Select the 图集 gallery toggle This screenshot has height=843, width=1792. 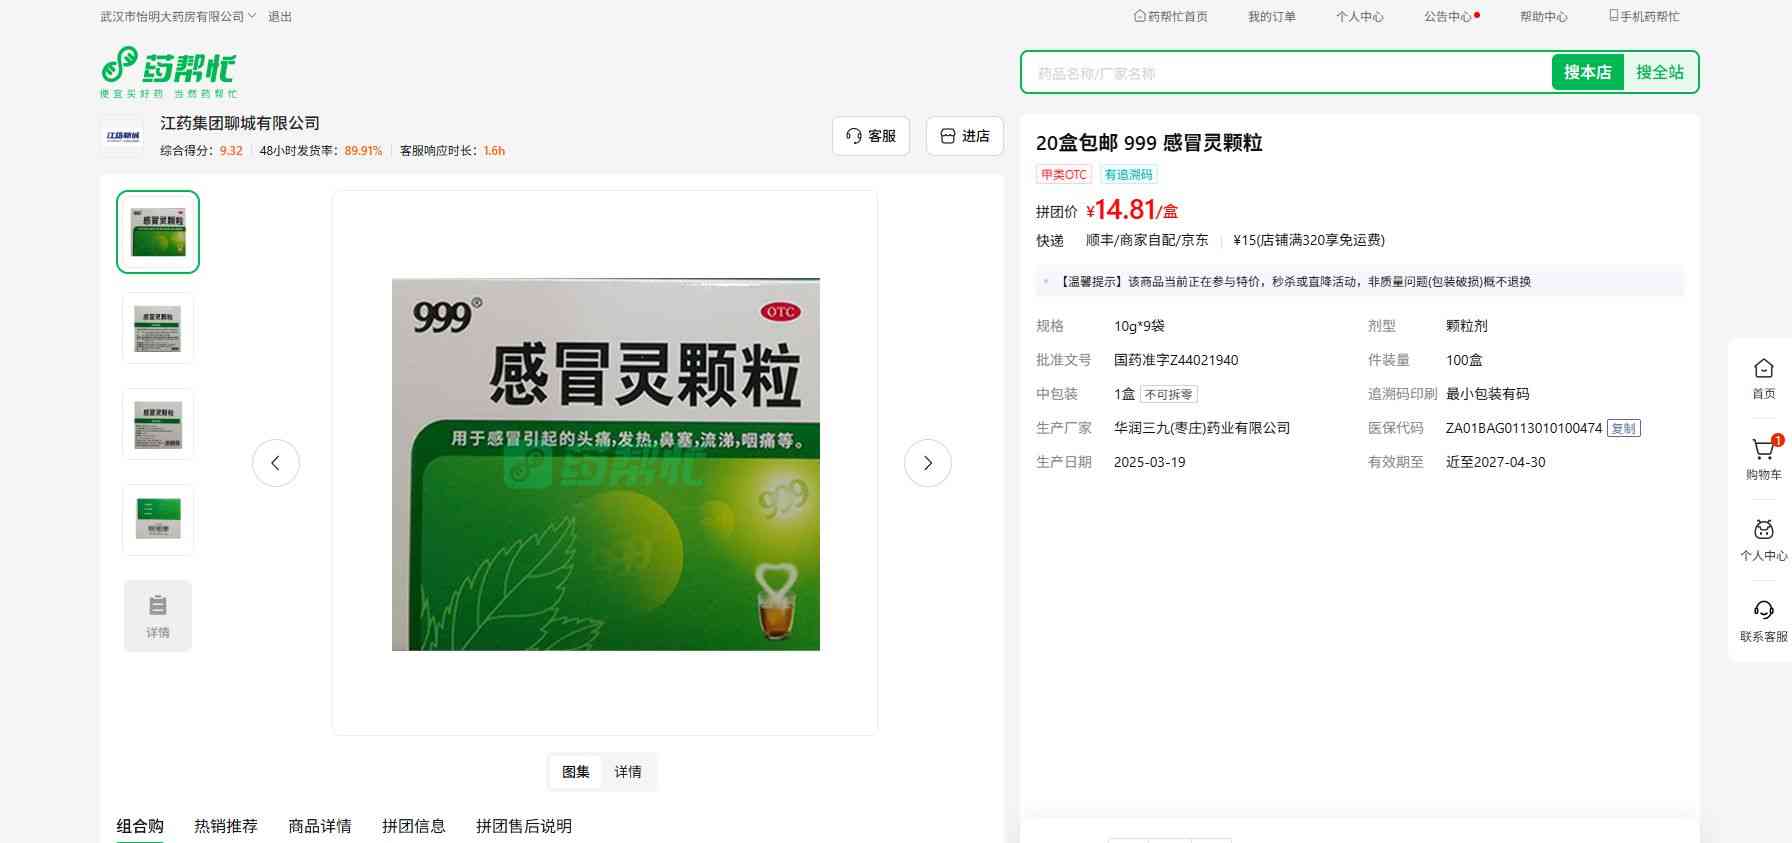coord(576,772)
